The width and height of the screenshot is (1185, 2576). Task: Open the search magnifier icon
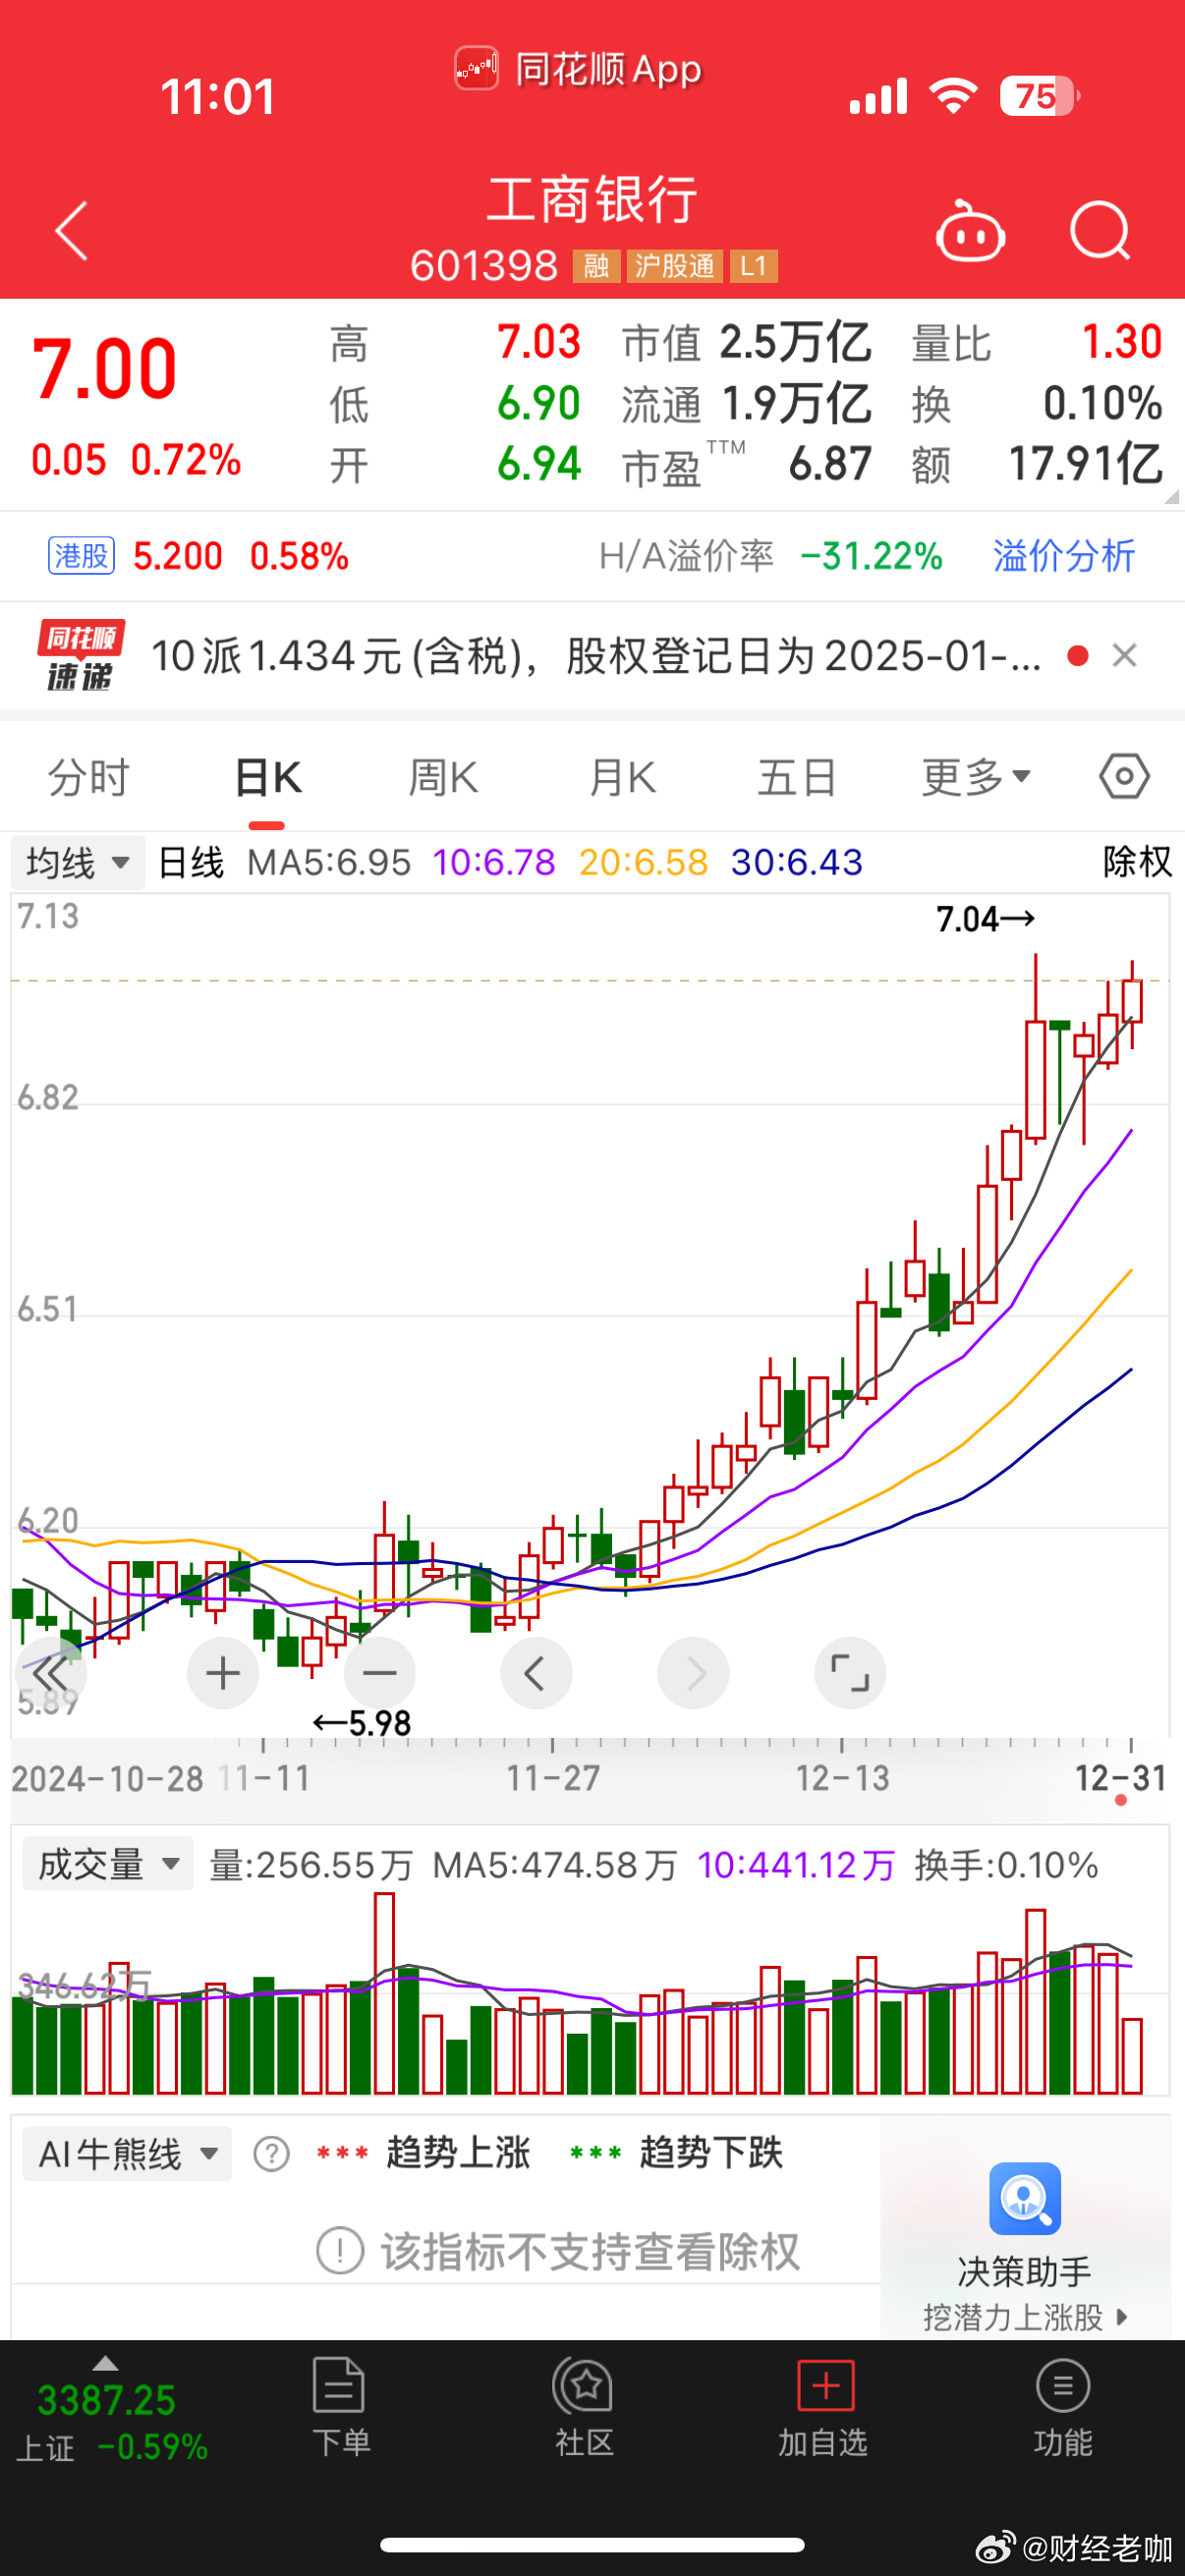coord(1100,231)
